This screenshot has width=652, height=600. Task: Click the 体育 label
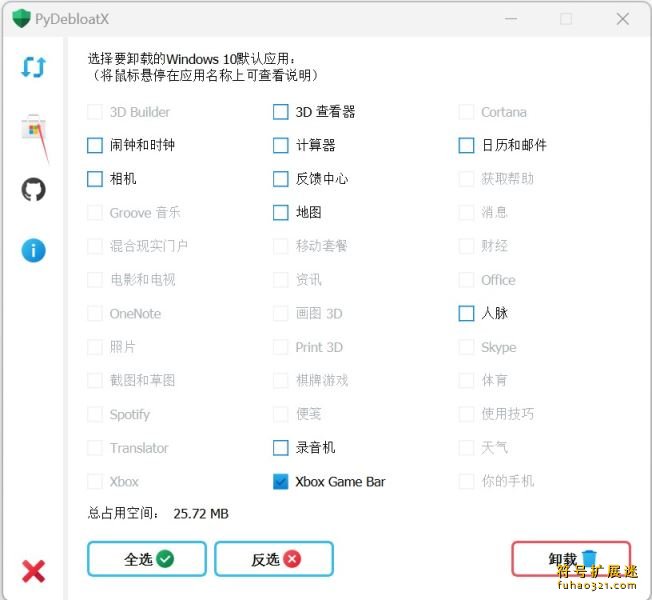click(494, 380)
